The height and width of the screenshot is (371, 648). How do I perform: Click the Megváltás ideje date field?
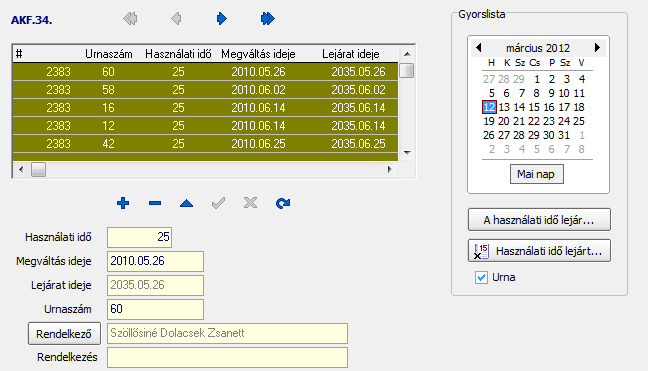pyautogui.click(x=155, y=261)
